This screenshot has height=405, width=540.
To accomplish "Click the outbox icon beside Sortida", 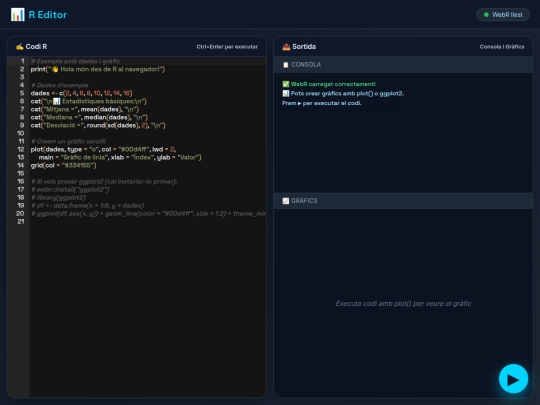I will pos(286,46).
